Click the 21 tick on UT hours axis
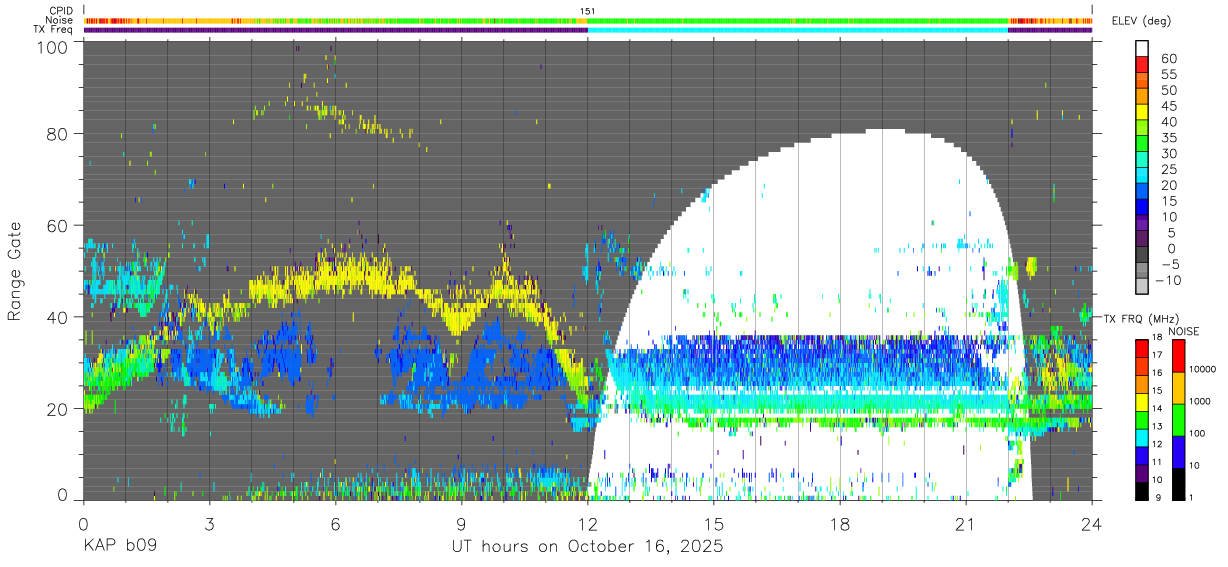Image resolution: width=1228 pixels, height=567 pixels. [x=966, y=524]
